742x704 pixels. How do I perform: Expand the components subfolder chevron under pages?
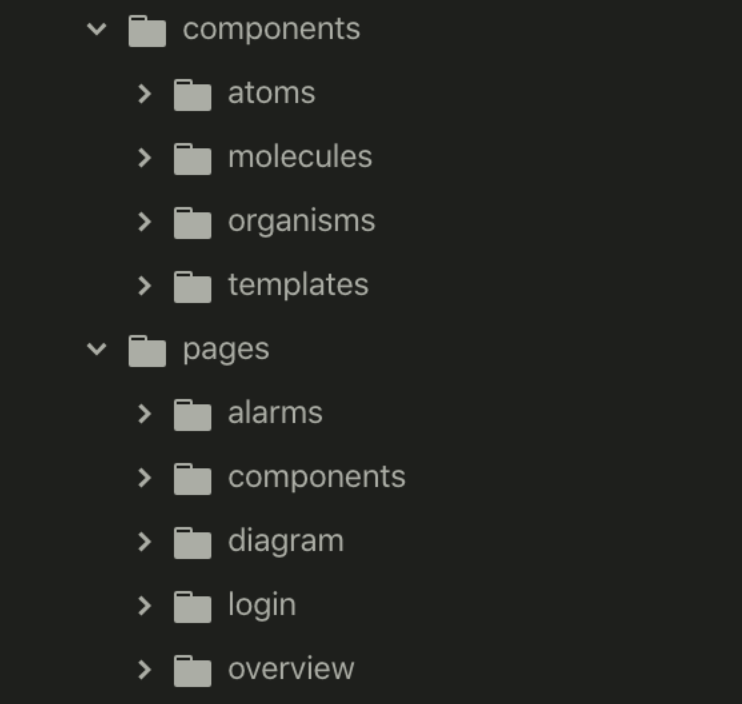(145, 478)
